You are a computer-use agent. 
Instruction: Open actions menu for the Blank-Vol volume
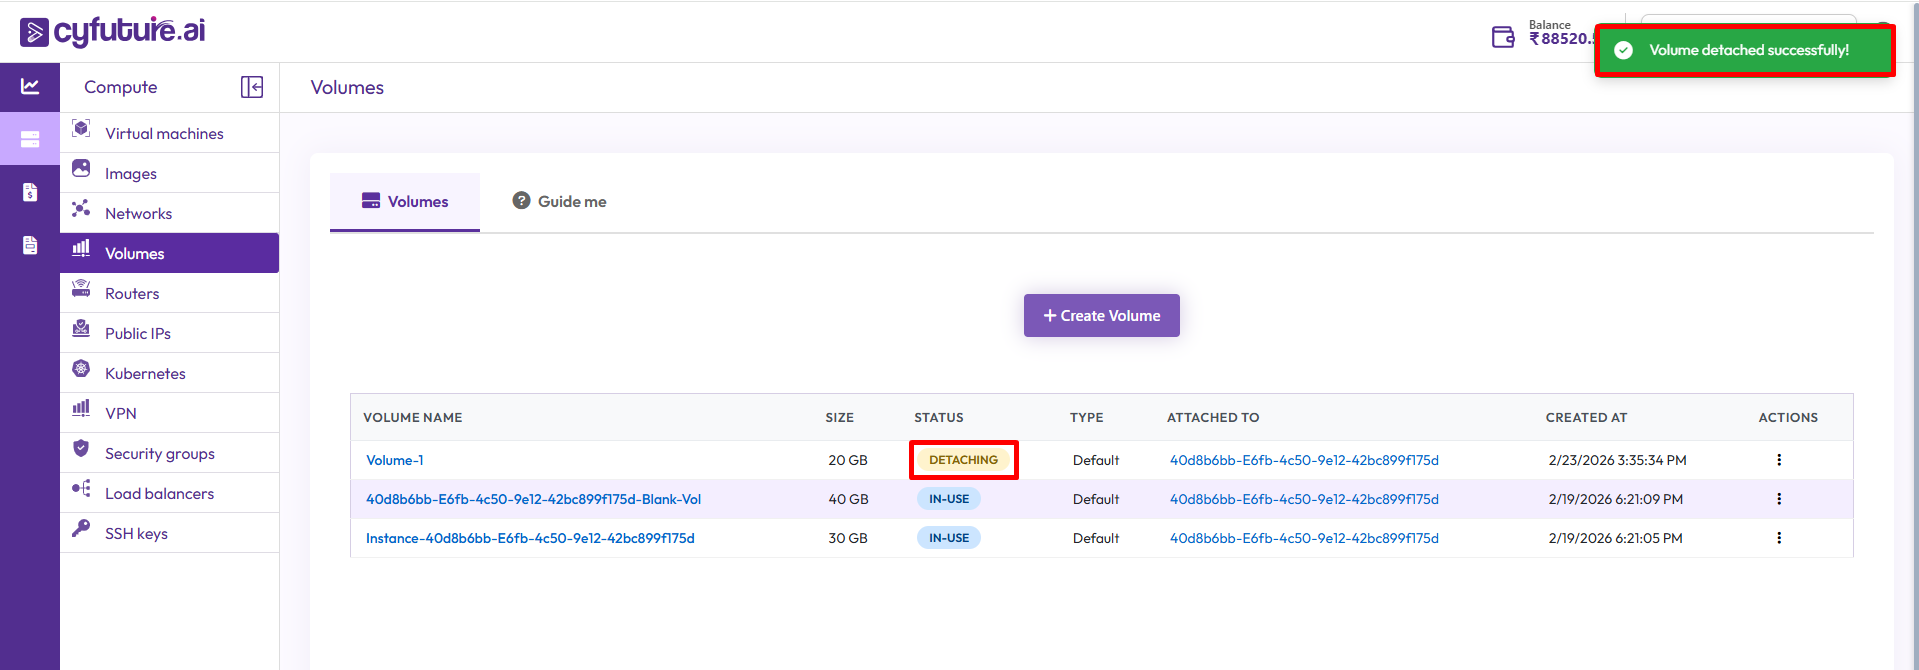[1778, 499]
